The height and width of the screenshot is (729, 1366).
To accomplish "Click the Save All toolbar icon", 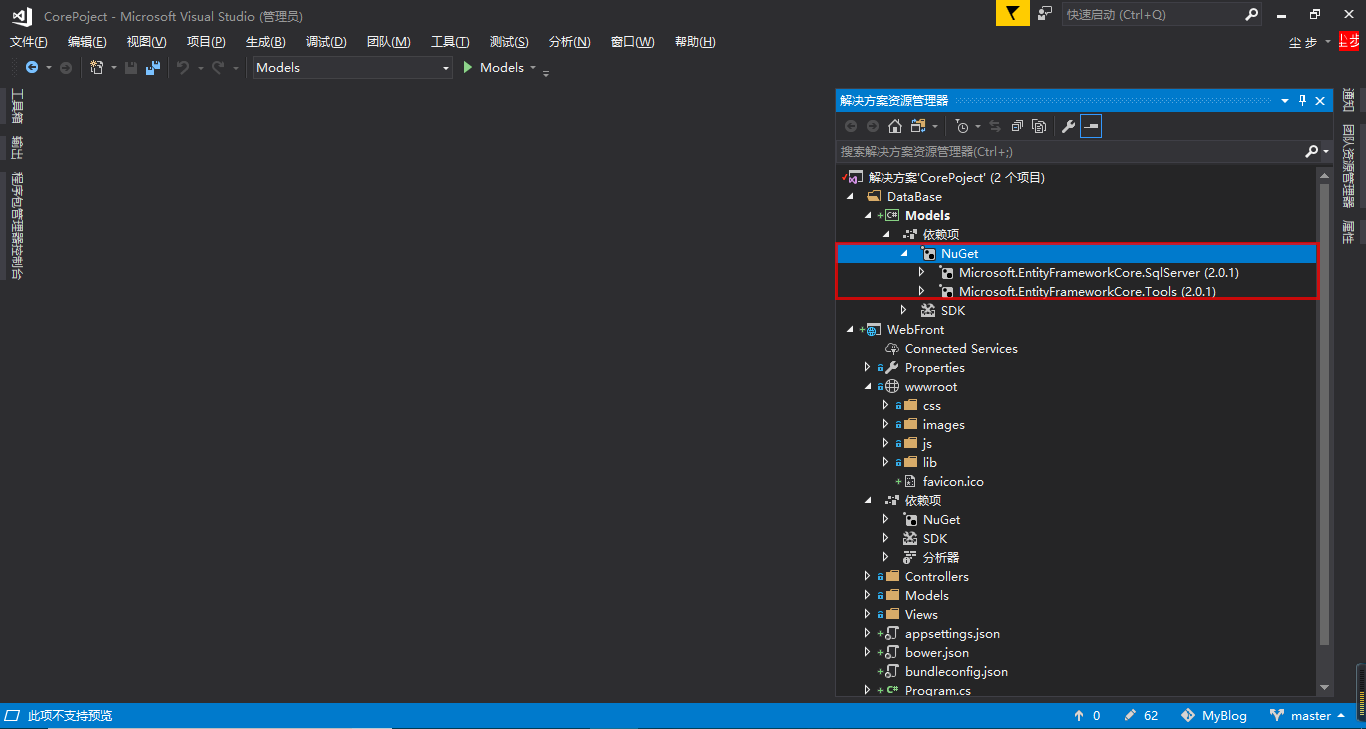I will click(153, 68).
